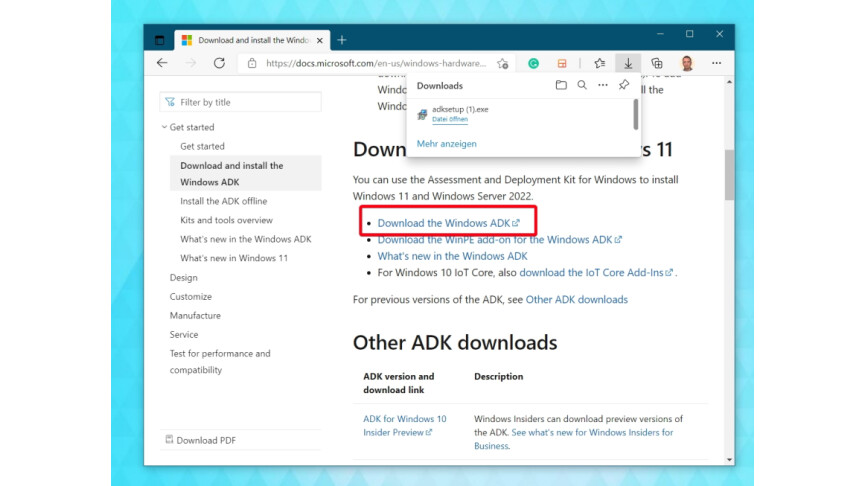Open a new tab with plus button
The width and height of the screenshot is (864, 486).
(x=342, y=40)
